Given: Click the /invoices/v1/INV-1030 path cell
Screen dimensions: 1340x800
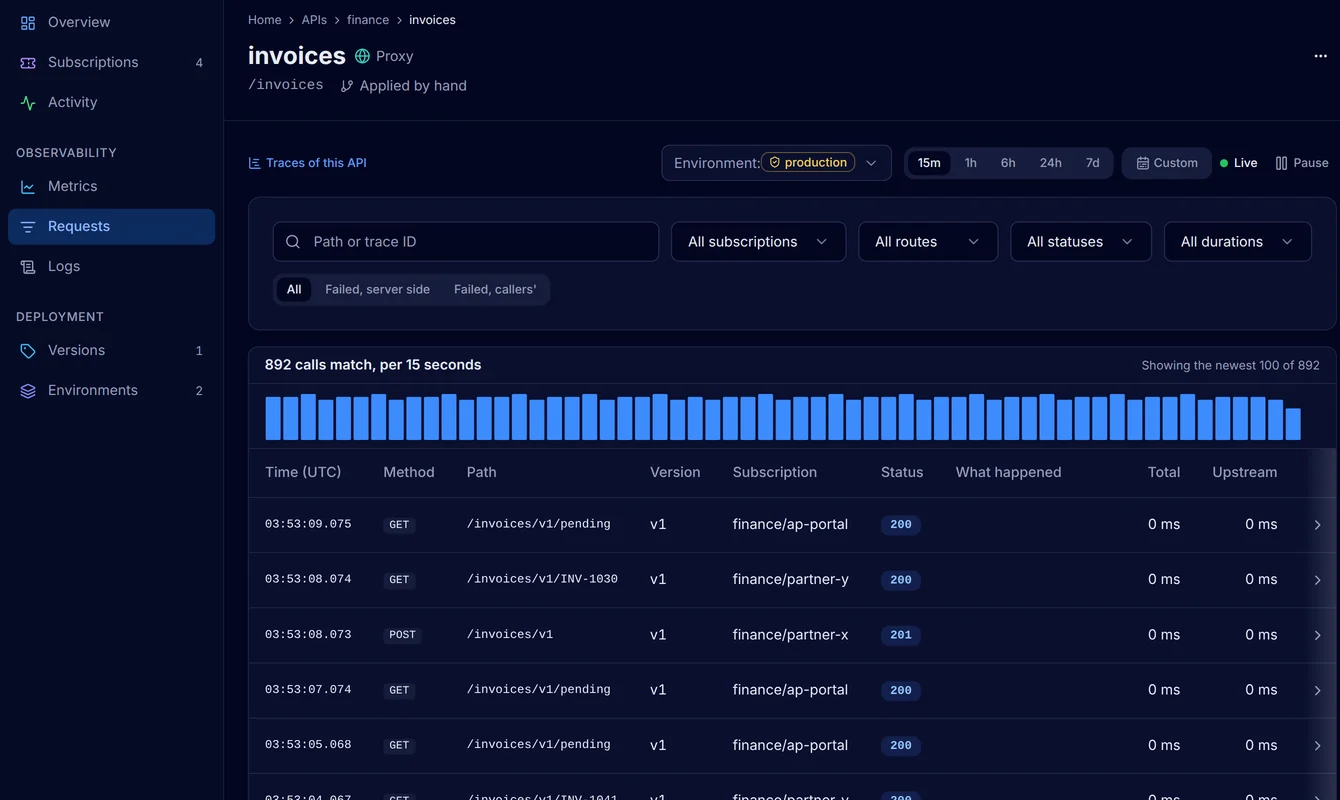Looking at the screenshot, I should pyautogui.click(x=542, y=580).
